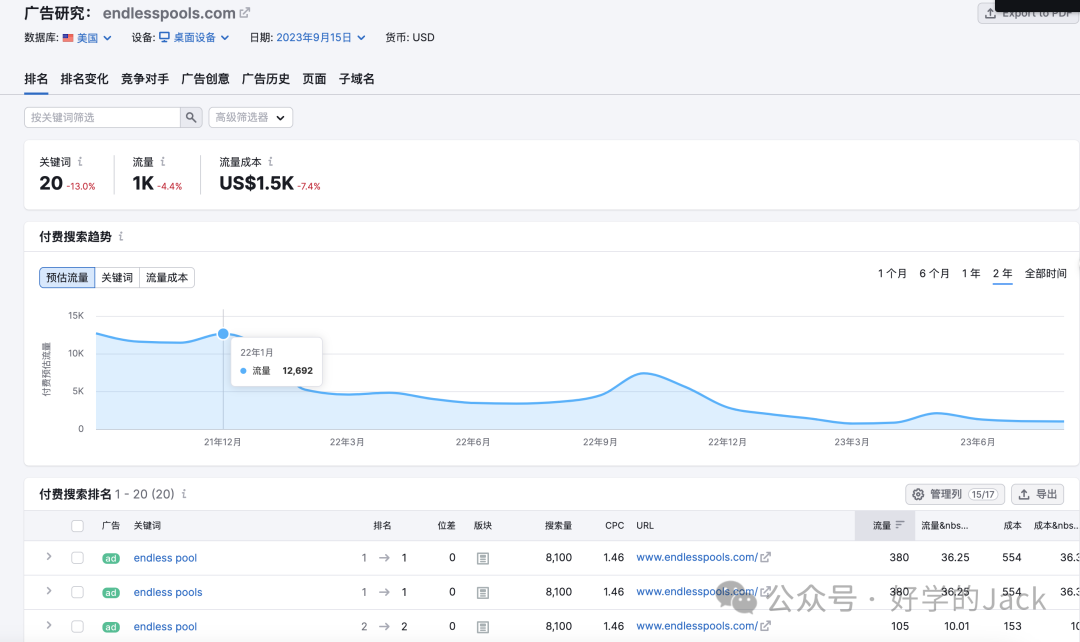Show info icon beside 付费搜索趋势 heading

121,236
